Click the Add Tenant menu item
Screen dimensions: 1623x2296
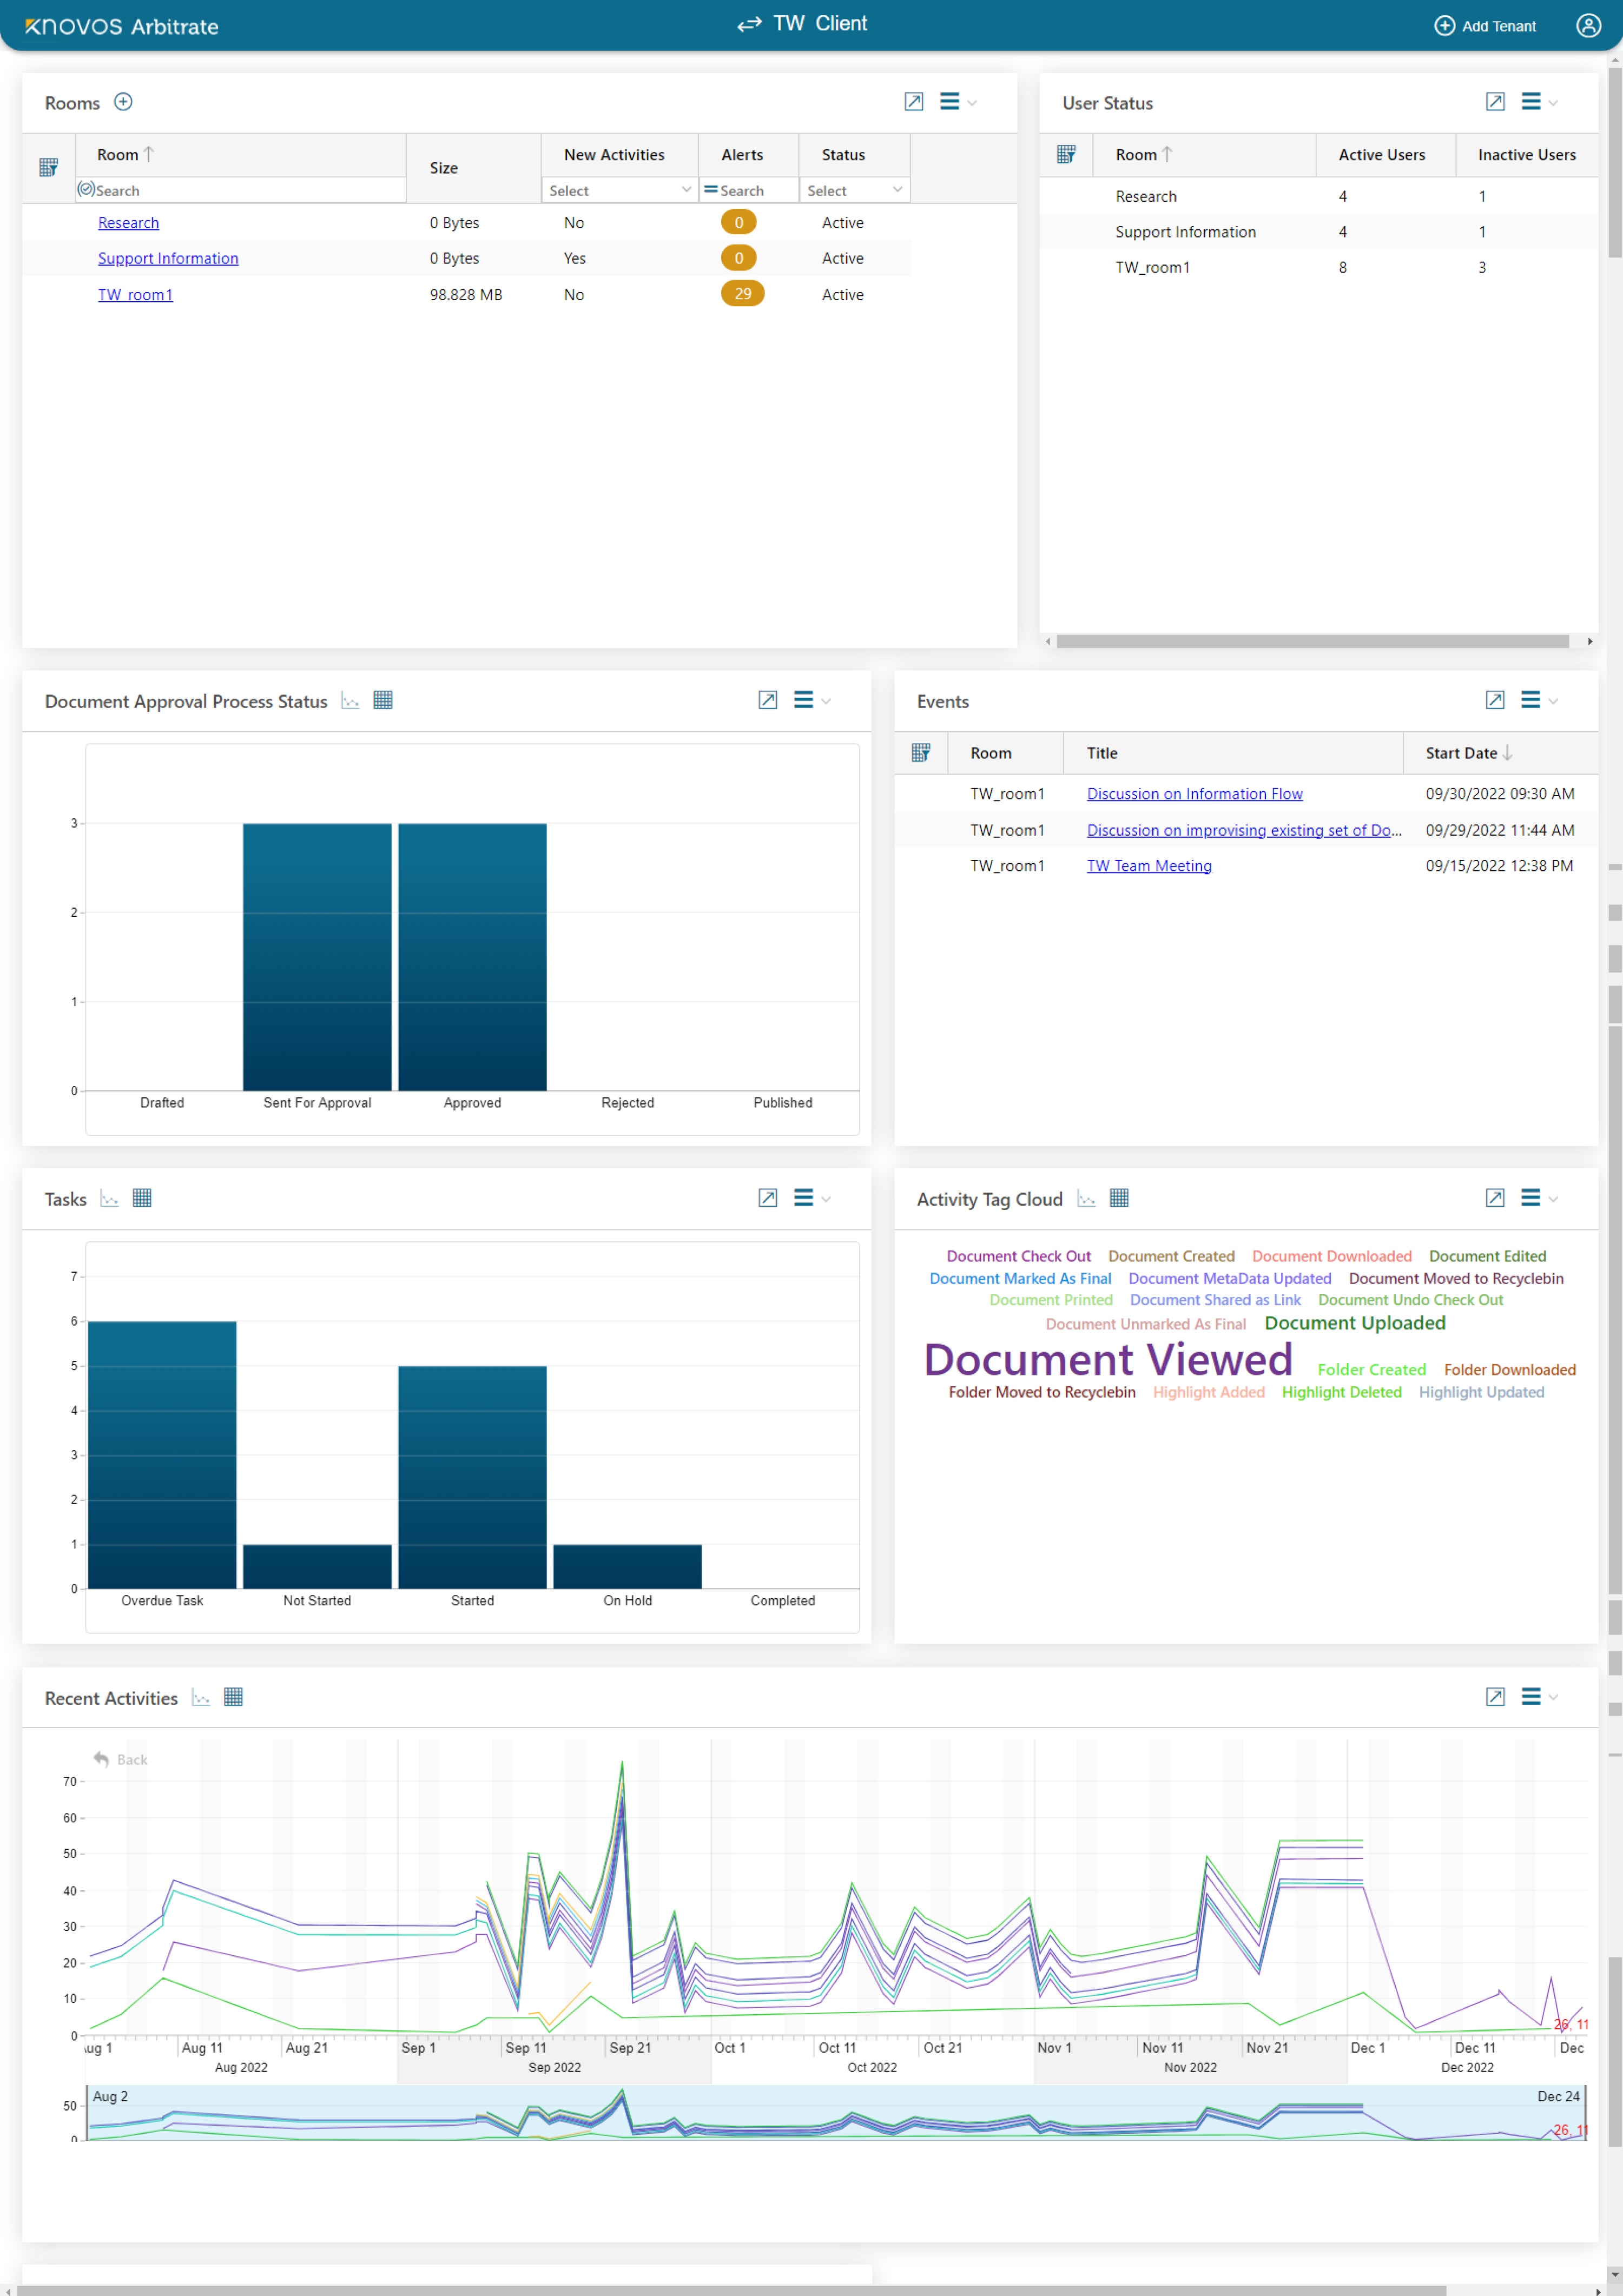(x=1485, y=24)
